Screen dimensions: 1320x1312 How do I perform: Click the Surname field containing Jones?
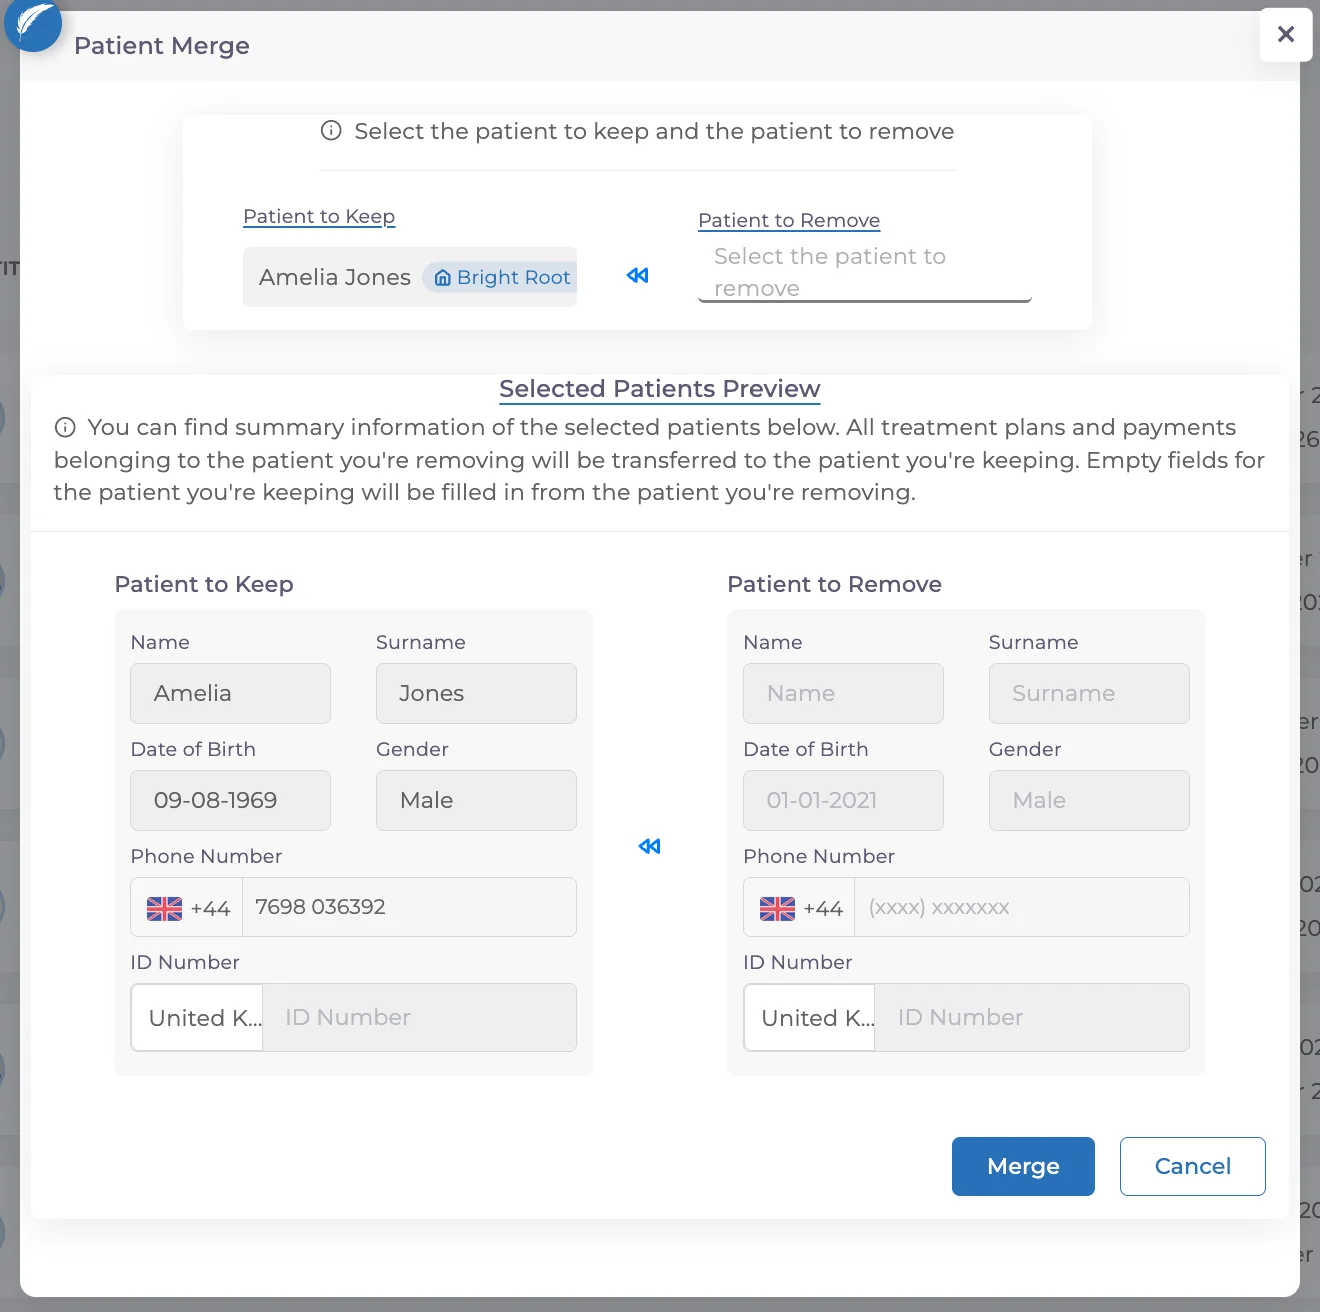click(476, 693)
